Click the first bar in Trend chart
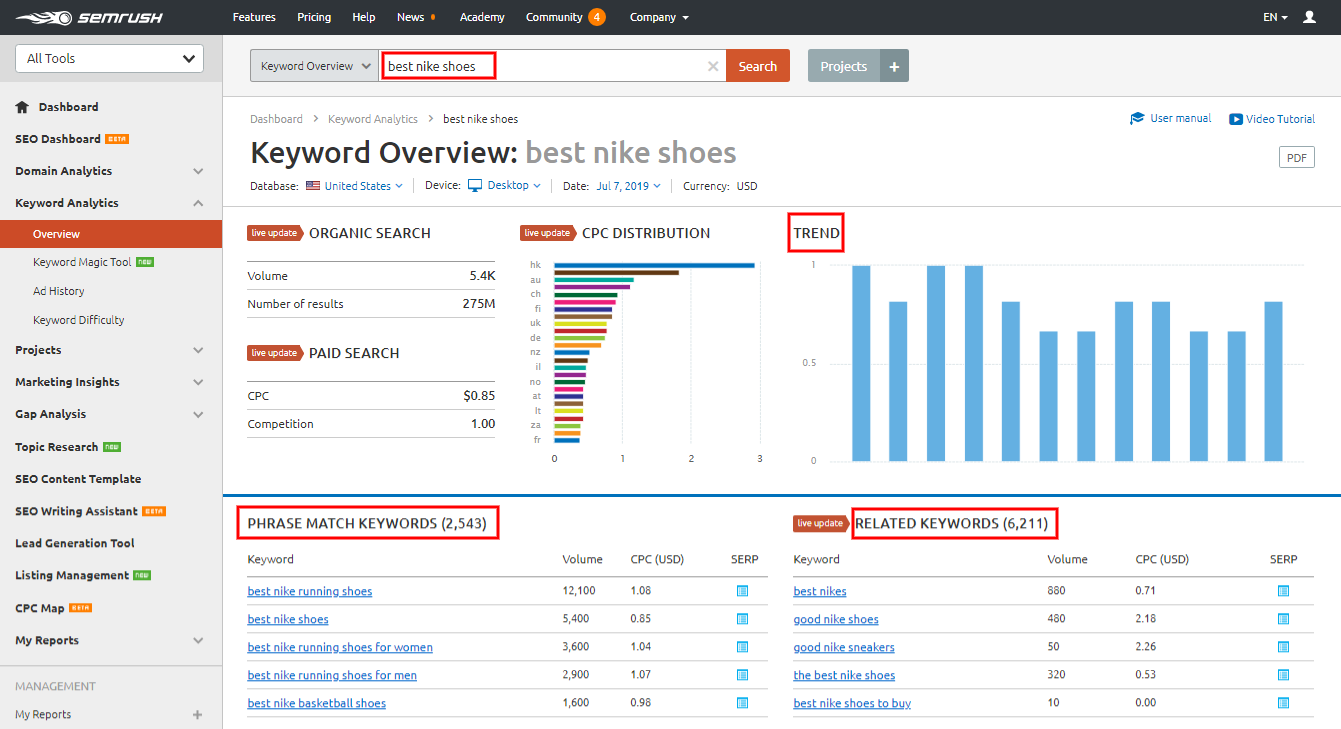1341x729 pixels. tap(861, 363)
